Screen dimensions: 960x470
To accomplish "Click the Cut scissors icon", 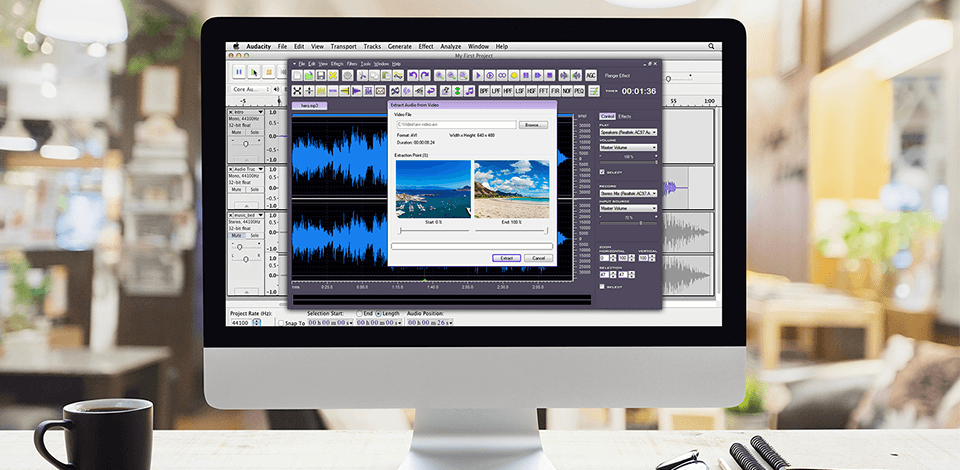I will [x=362, y=75].
